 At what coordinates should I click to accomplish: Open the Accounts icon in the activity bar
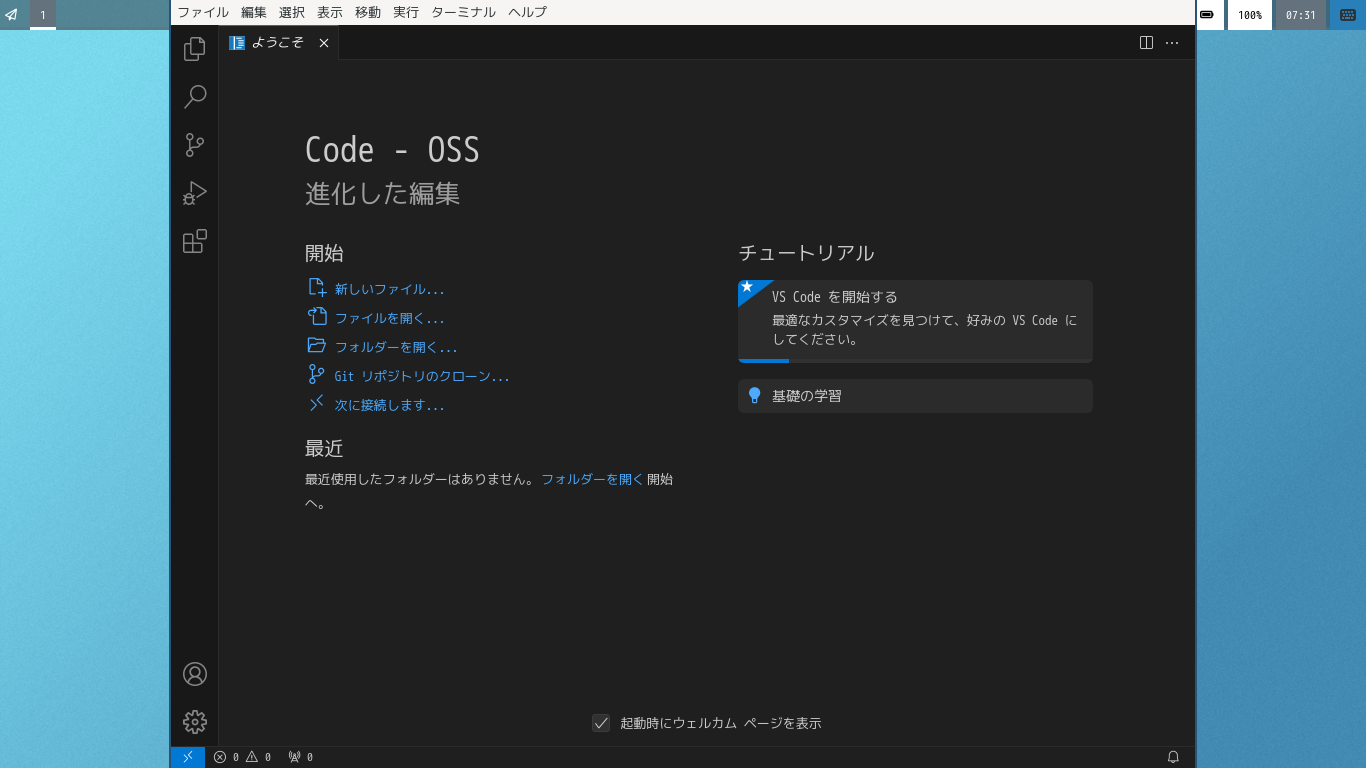pyautogui.click(x=195, y=674)
